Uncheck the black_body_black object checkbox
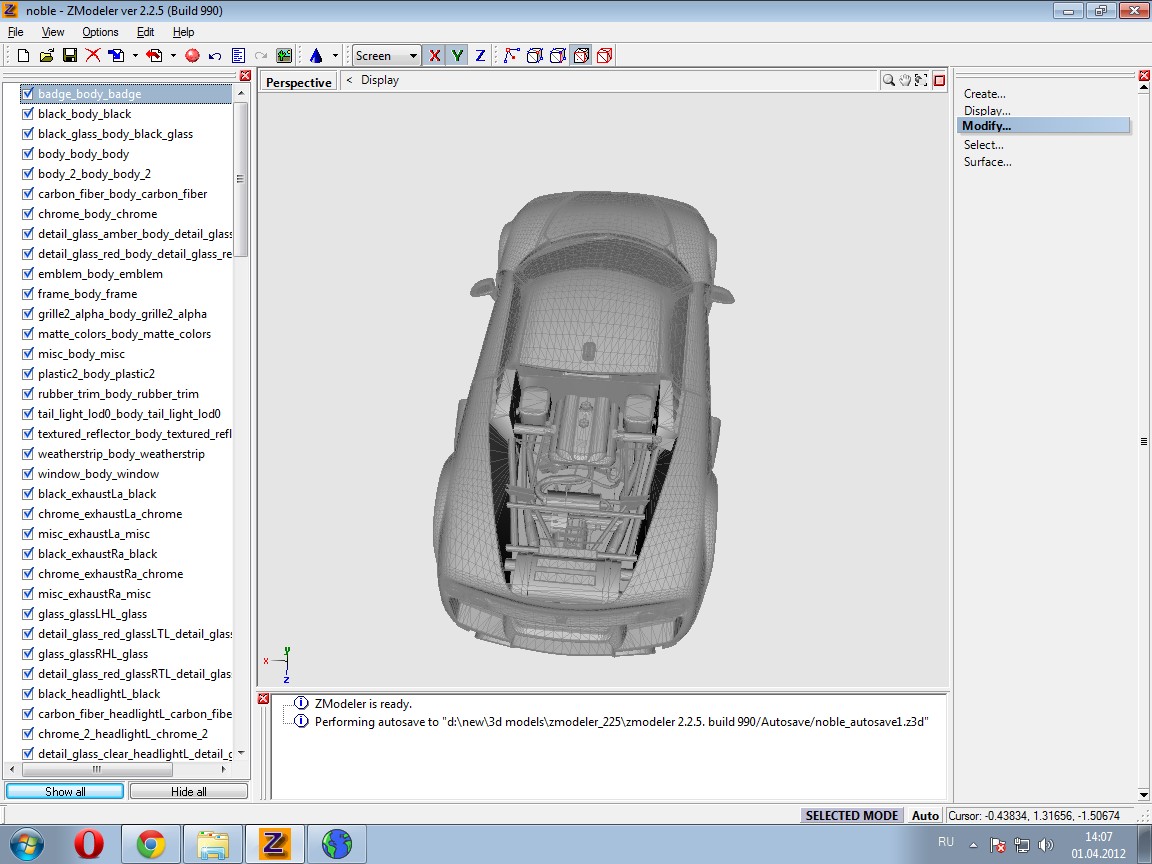The height and width of the screenshot is (864, 1152). [x=28, y=114]
